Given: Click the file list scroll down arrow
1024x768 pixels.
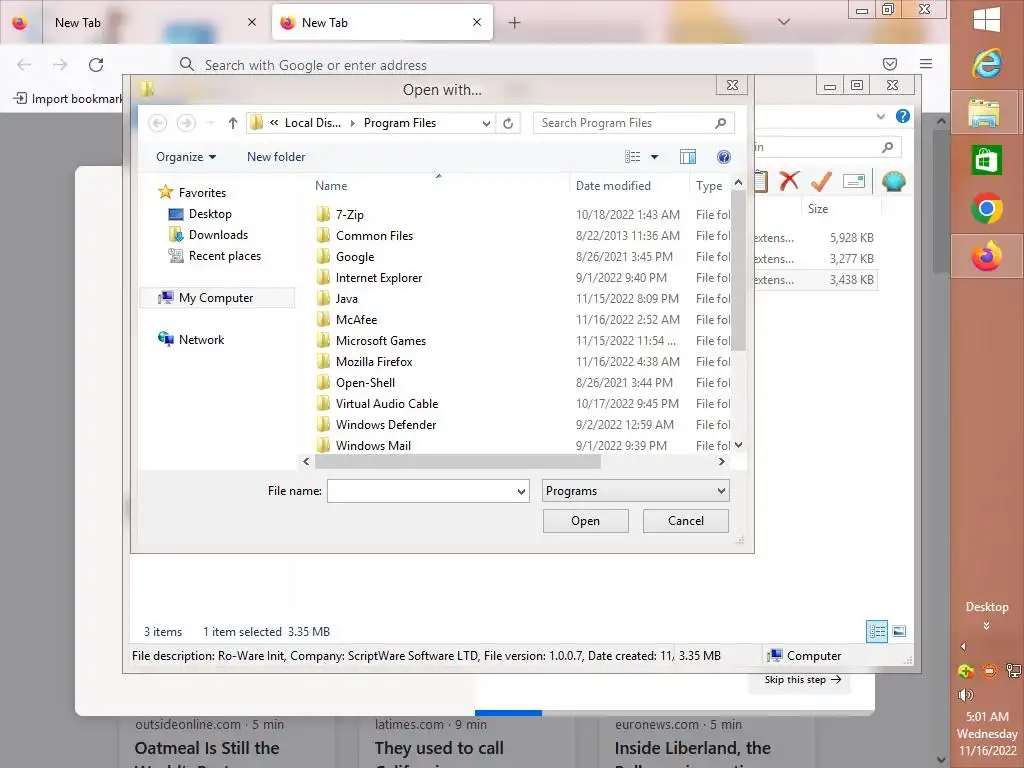Looking at the screenshot, I should pos(739,445).
